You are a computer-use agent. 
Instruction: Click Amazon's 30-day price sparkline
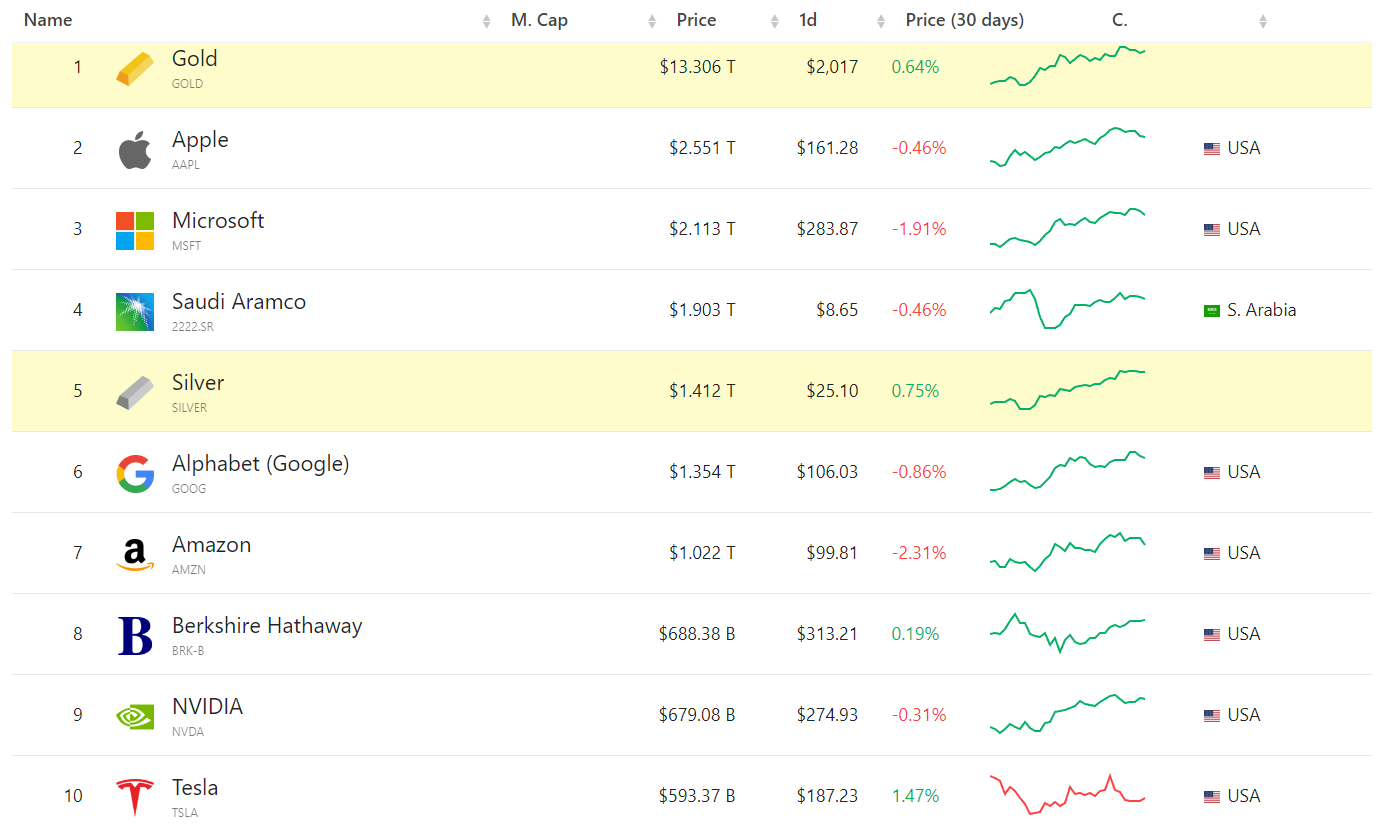(x=1067, y=552)
